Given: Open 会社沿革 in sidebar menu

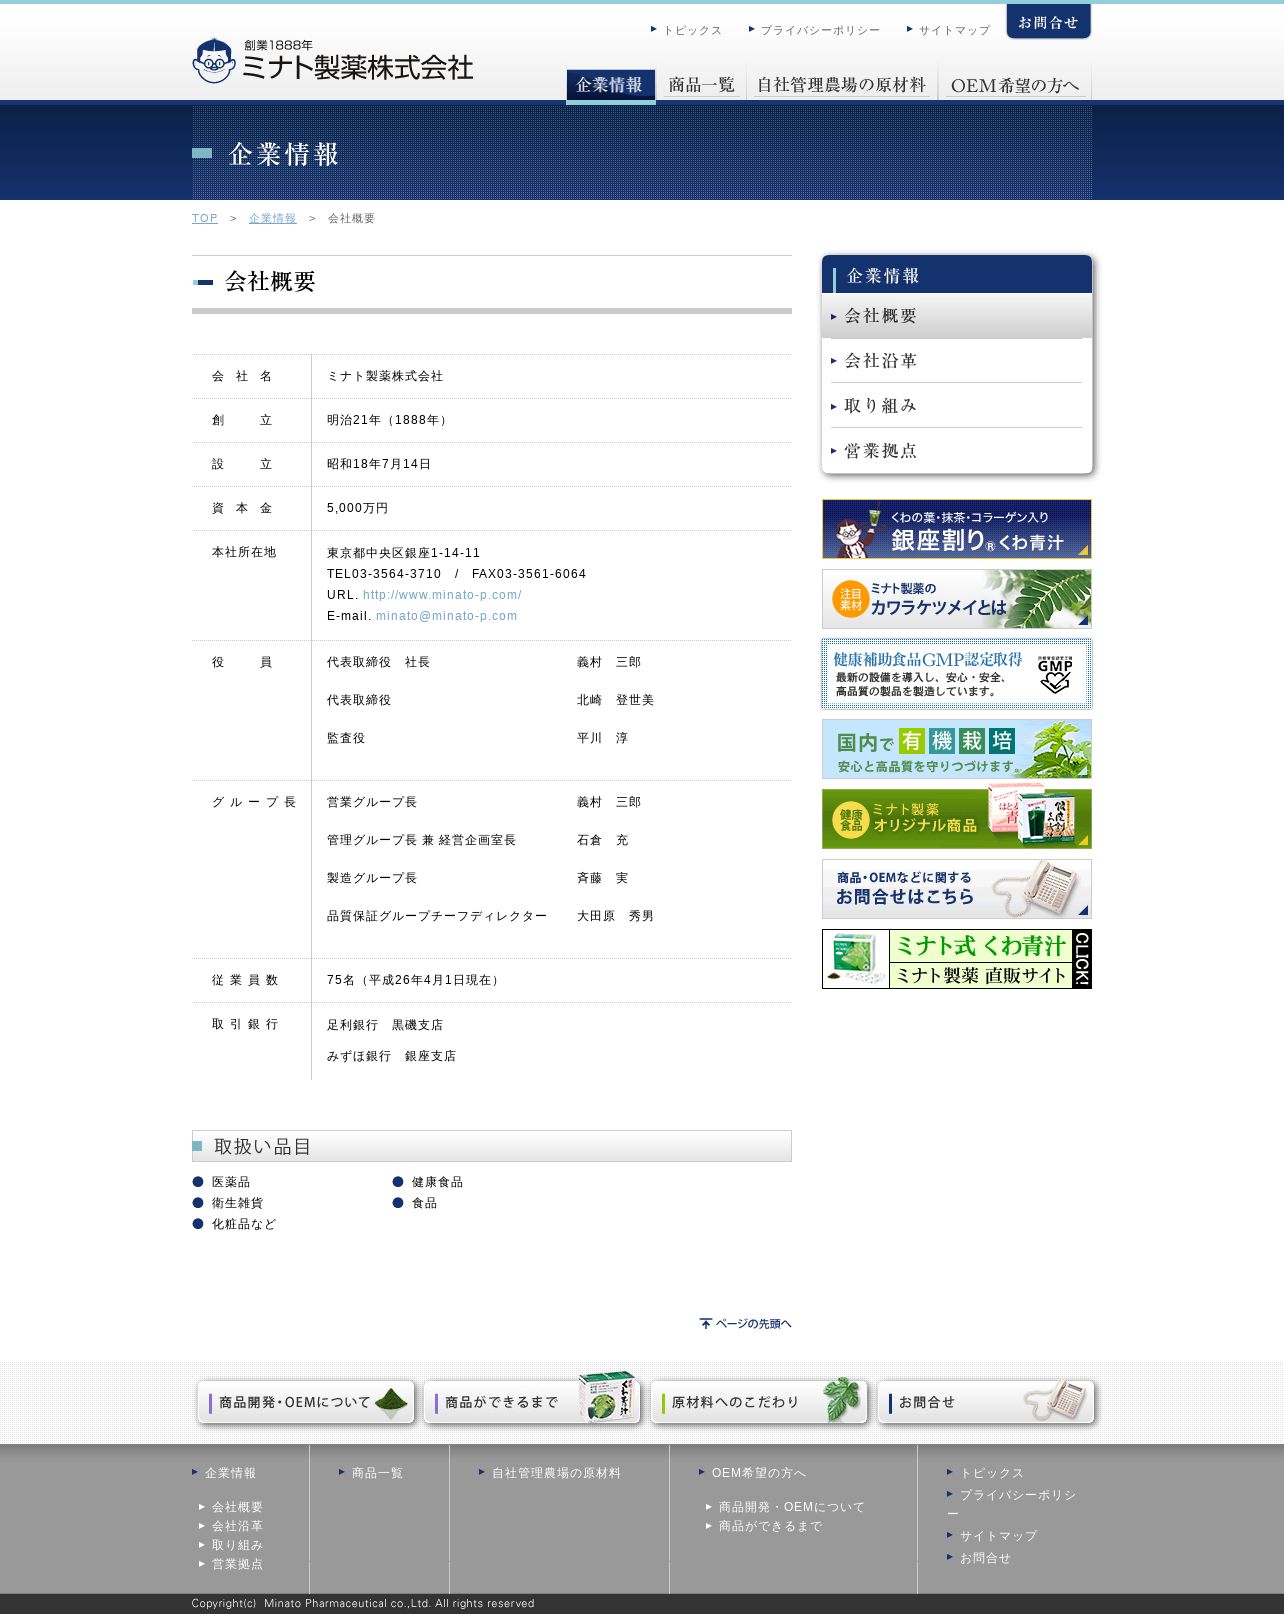Looking at the screenshot, I should tap(957, 361).
